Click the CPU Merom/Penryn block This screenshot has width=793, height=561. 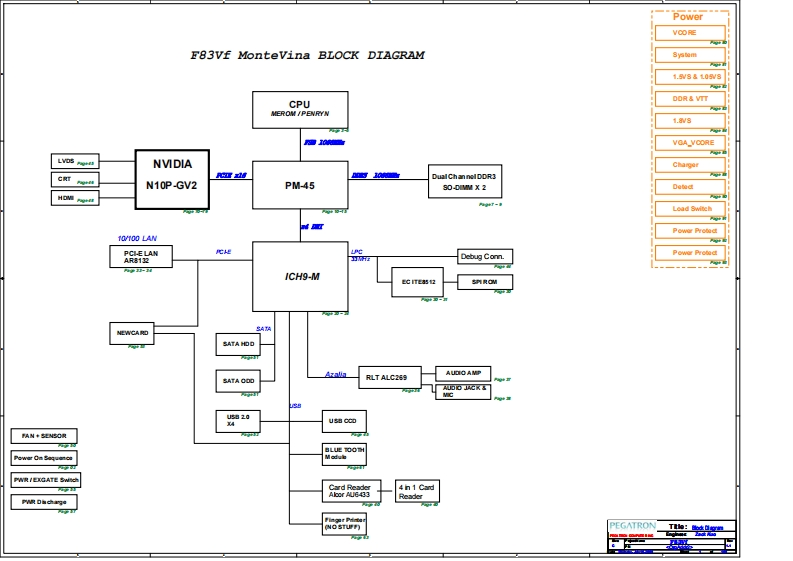(x=299, y=109)
